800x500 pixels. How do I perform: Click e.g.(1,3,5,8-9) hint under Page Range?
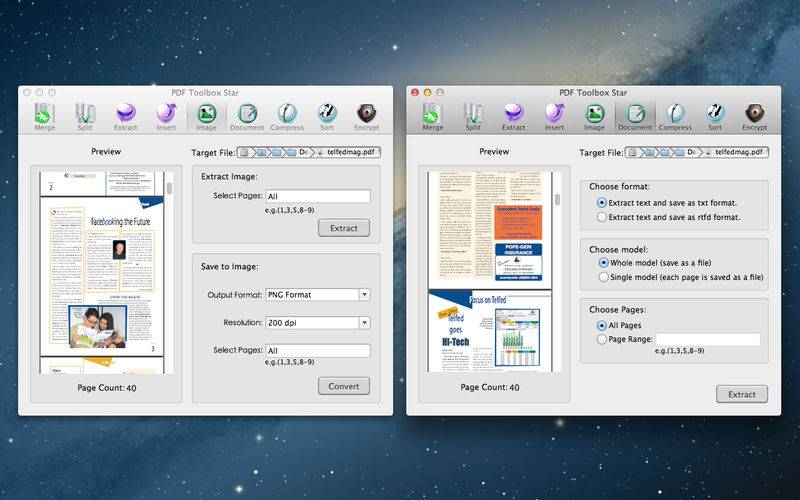point(680,351)
